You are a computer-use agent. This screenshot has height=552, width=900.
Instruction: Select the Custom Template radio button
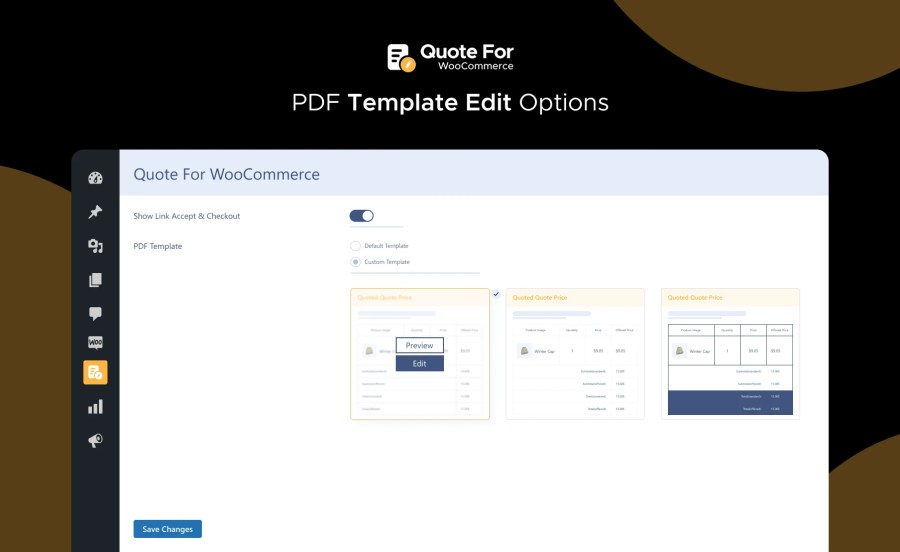tap(355, 262)
